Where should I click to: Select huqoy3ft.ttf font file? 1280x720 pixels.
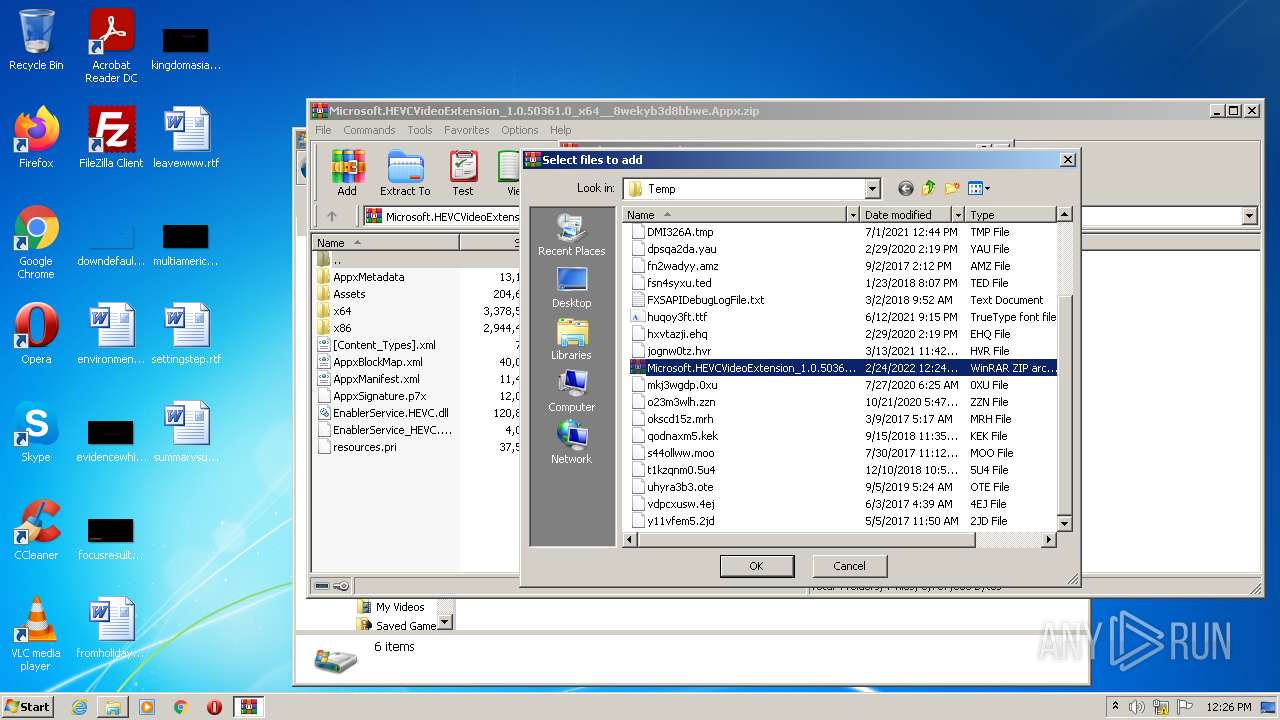(x=676, y=317)
